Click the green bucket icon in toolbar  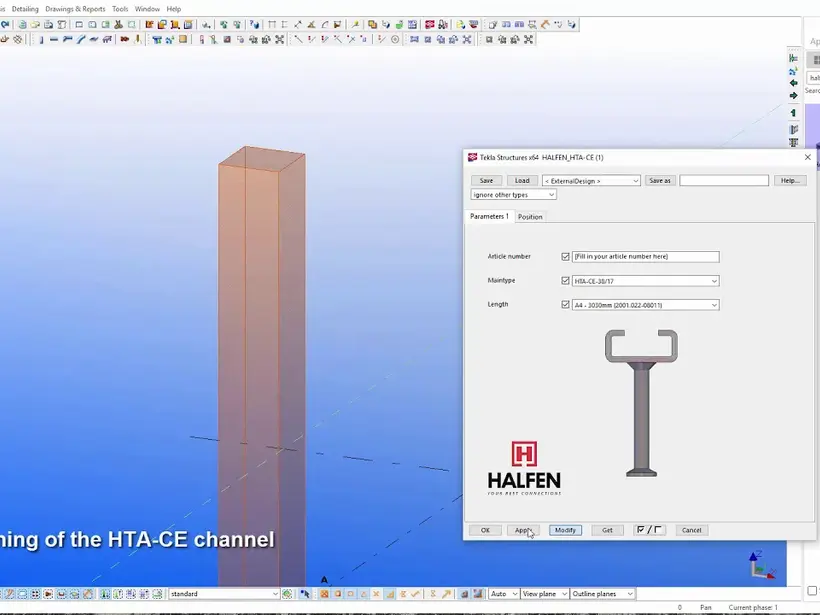point(399,25)
